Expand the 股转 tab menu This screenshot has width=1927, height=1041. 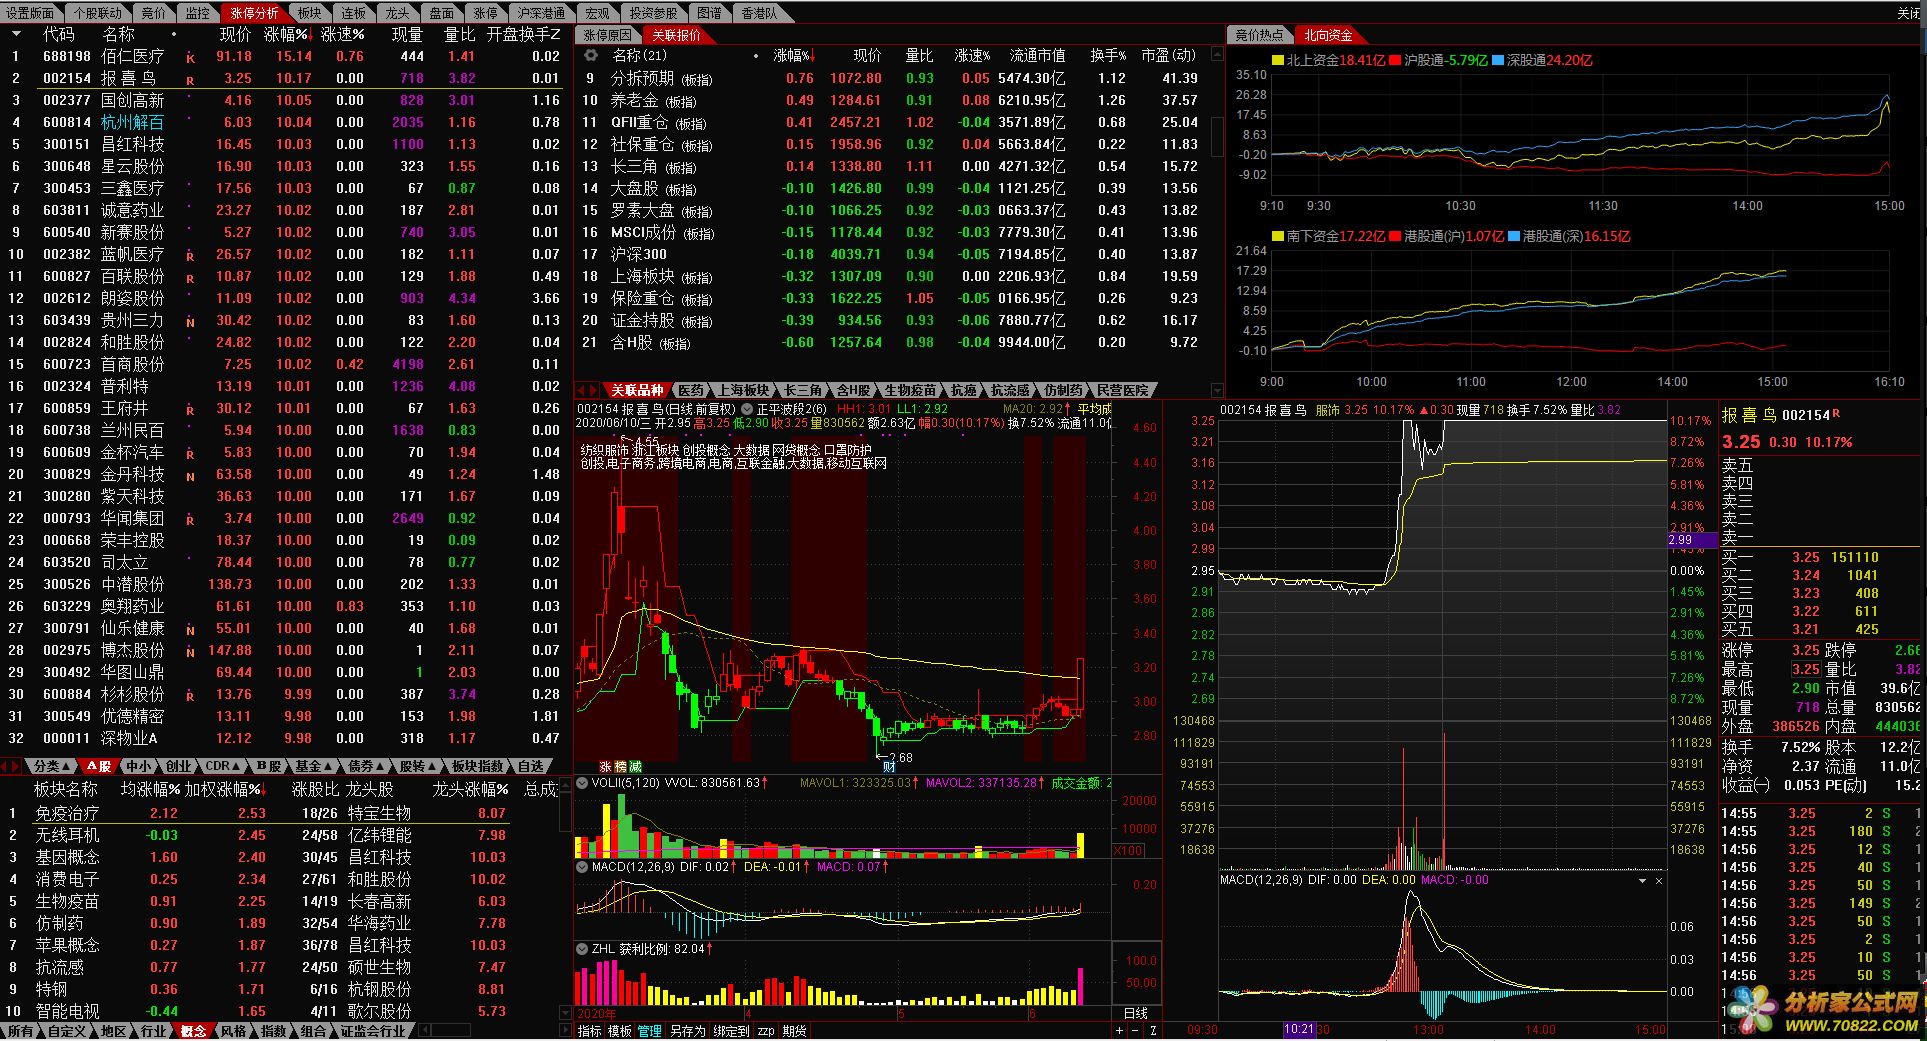click(x=417, y=766)
